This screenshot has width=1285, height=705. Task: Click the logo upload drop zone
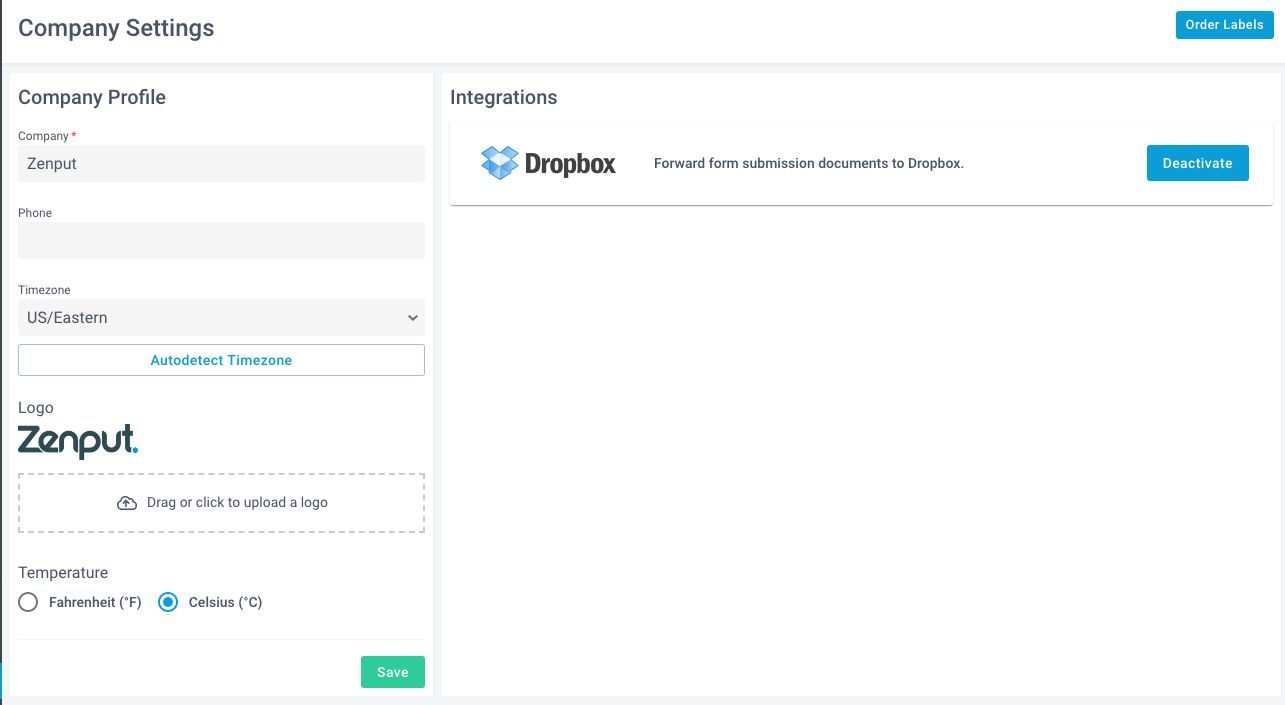[221, 503]
